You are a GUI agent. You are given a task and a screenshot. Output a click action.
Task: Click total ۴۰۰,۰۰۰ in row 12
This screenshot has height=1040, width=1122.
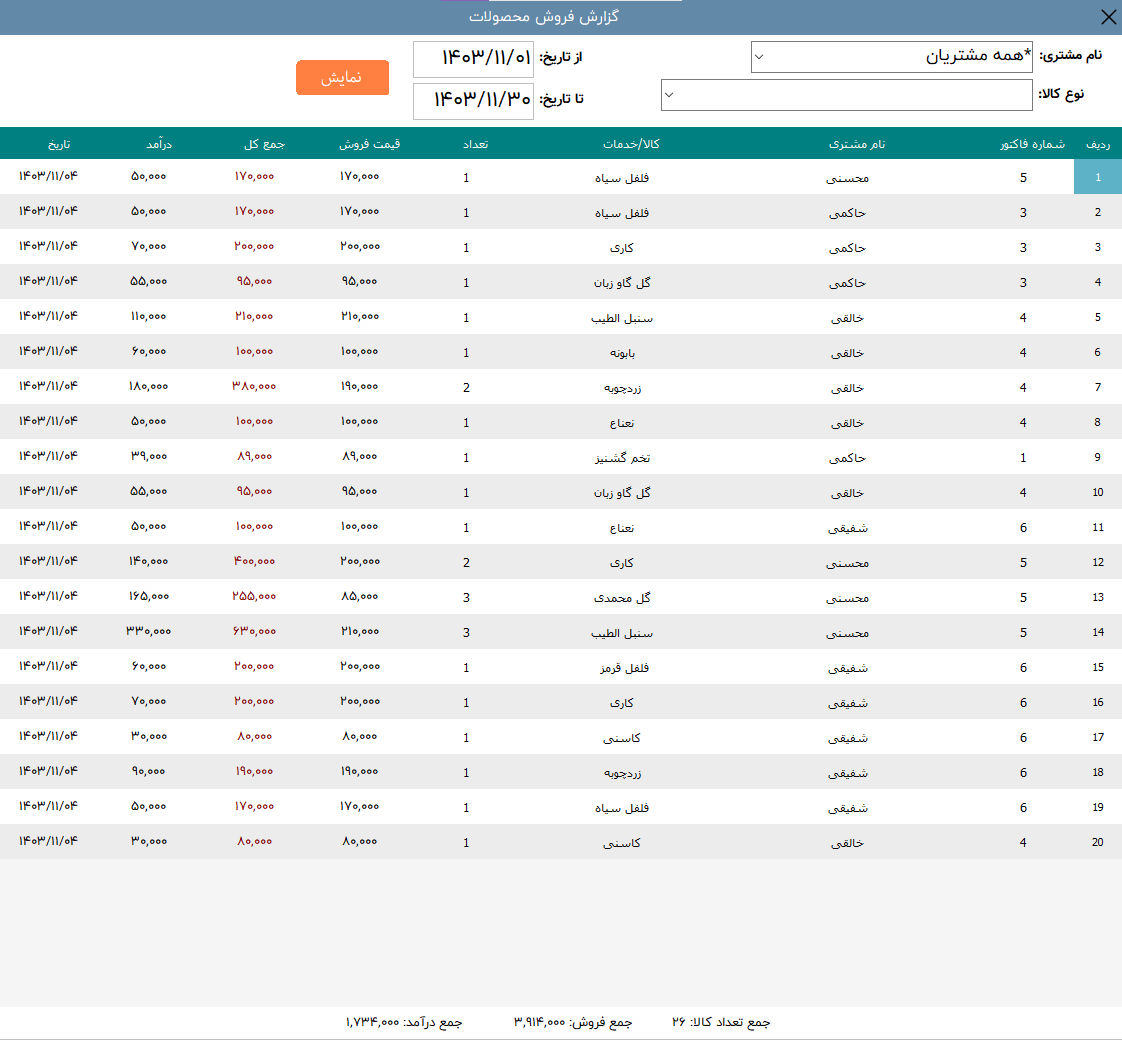[x=254, y=561]
